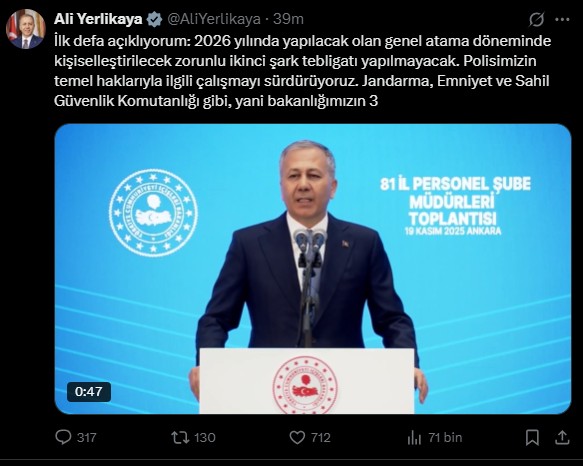Viewport: 583px width, 466px height.
Task: Play the video in the tweet
Action: click(313, 269)
